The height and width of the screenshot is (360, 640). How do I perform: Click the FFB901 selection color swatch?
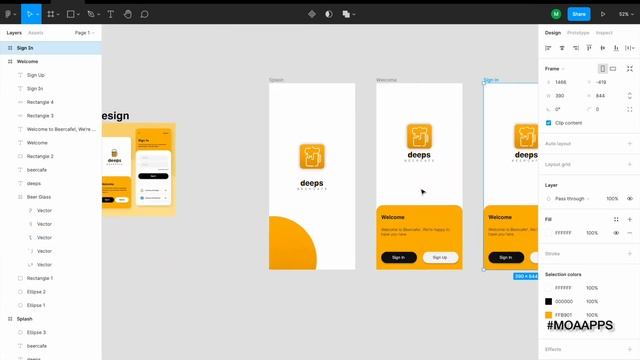pos(549,315)
